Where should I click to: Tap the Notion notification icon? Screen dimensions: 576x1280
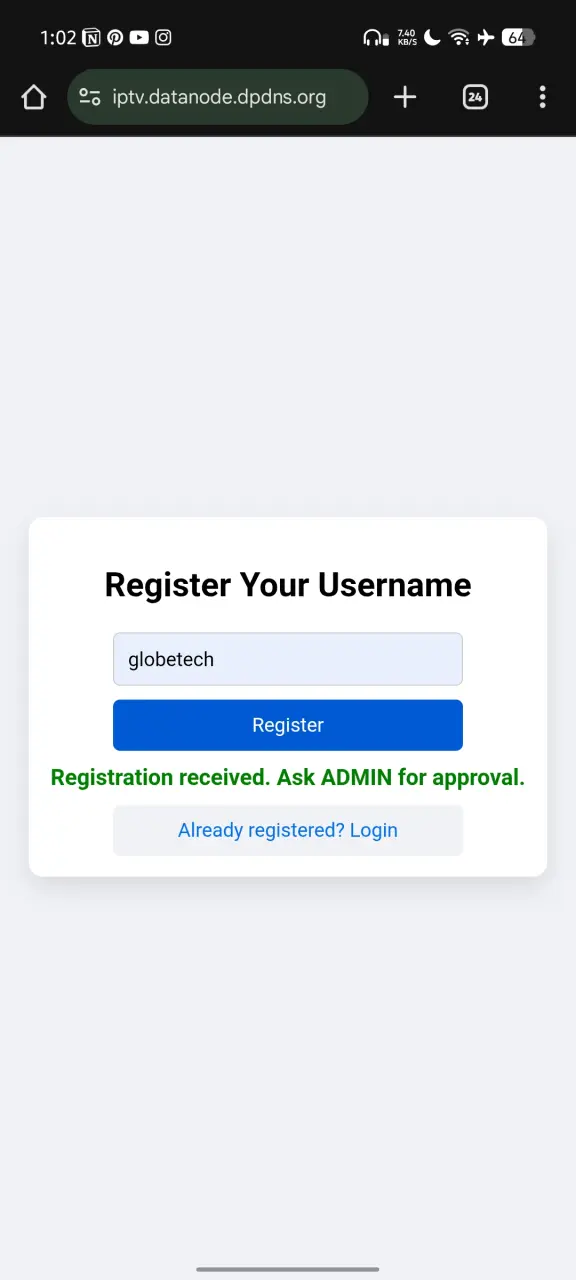click(92, 38)
